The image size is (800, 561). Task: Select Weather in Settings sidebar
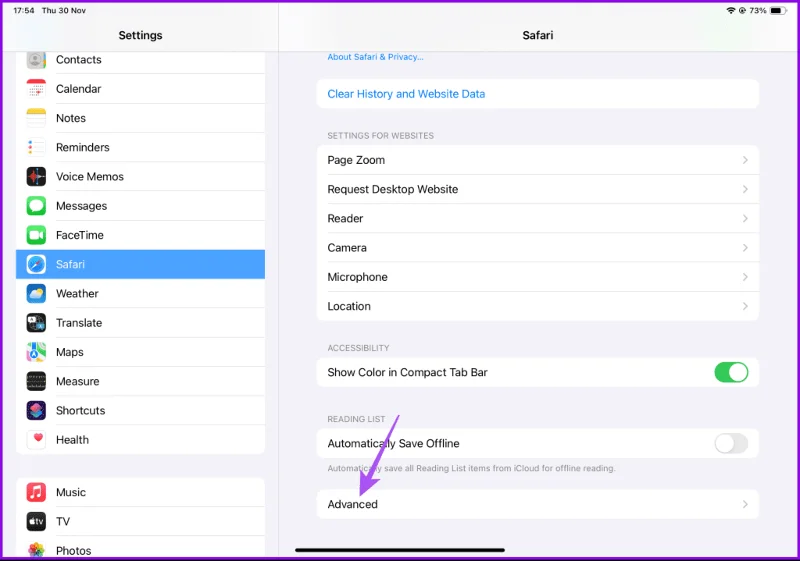(x=140, y=294)
